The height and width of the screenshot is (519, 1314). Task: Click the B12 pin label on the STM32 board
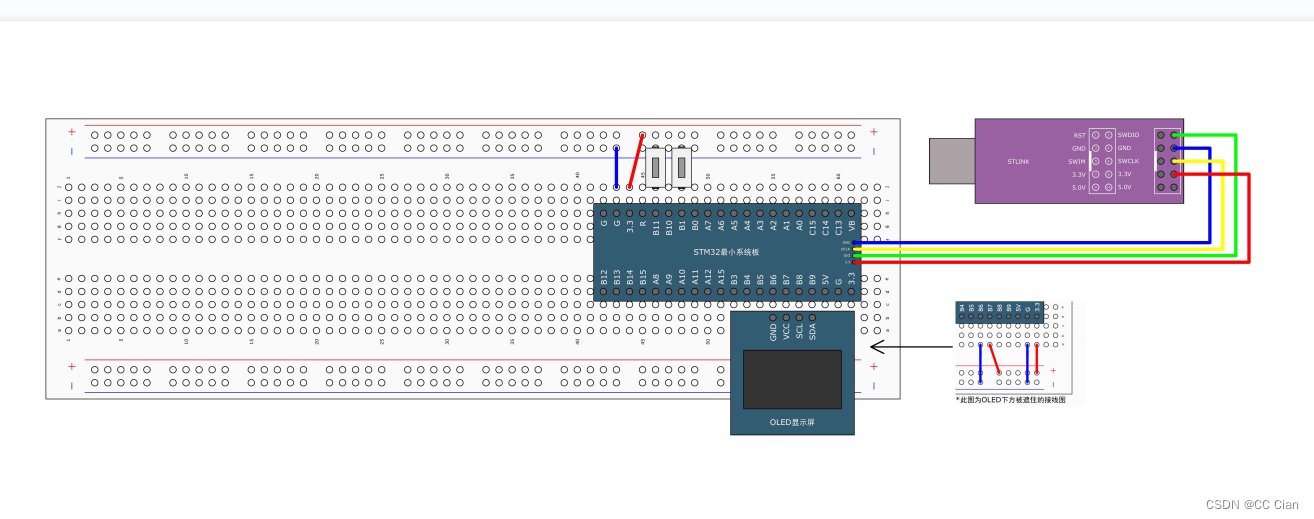(604, 276)
